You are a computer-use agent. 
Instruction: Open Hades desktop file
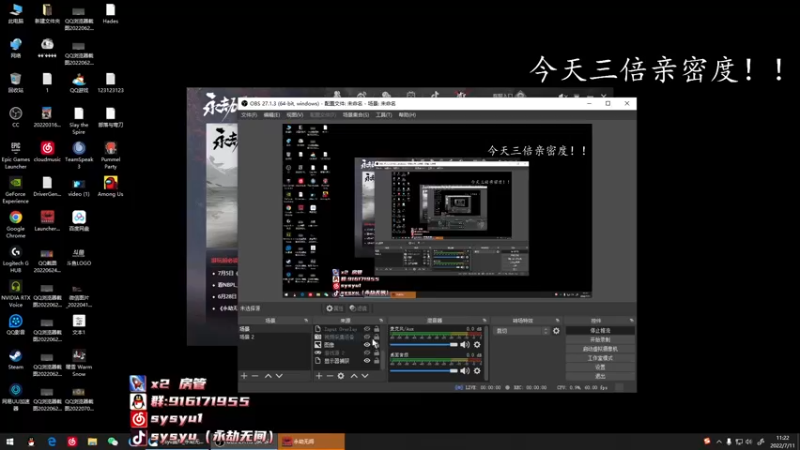point(110,13)
